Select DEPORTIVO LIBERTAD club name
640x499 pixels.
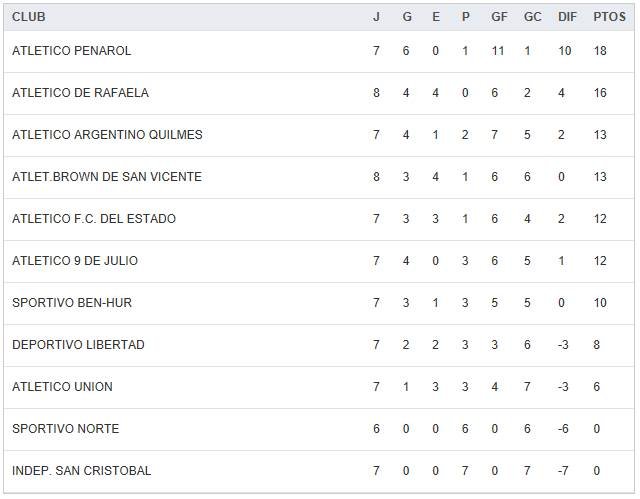pyautogui.click(x=78, y=345)
